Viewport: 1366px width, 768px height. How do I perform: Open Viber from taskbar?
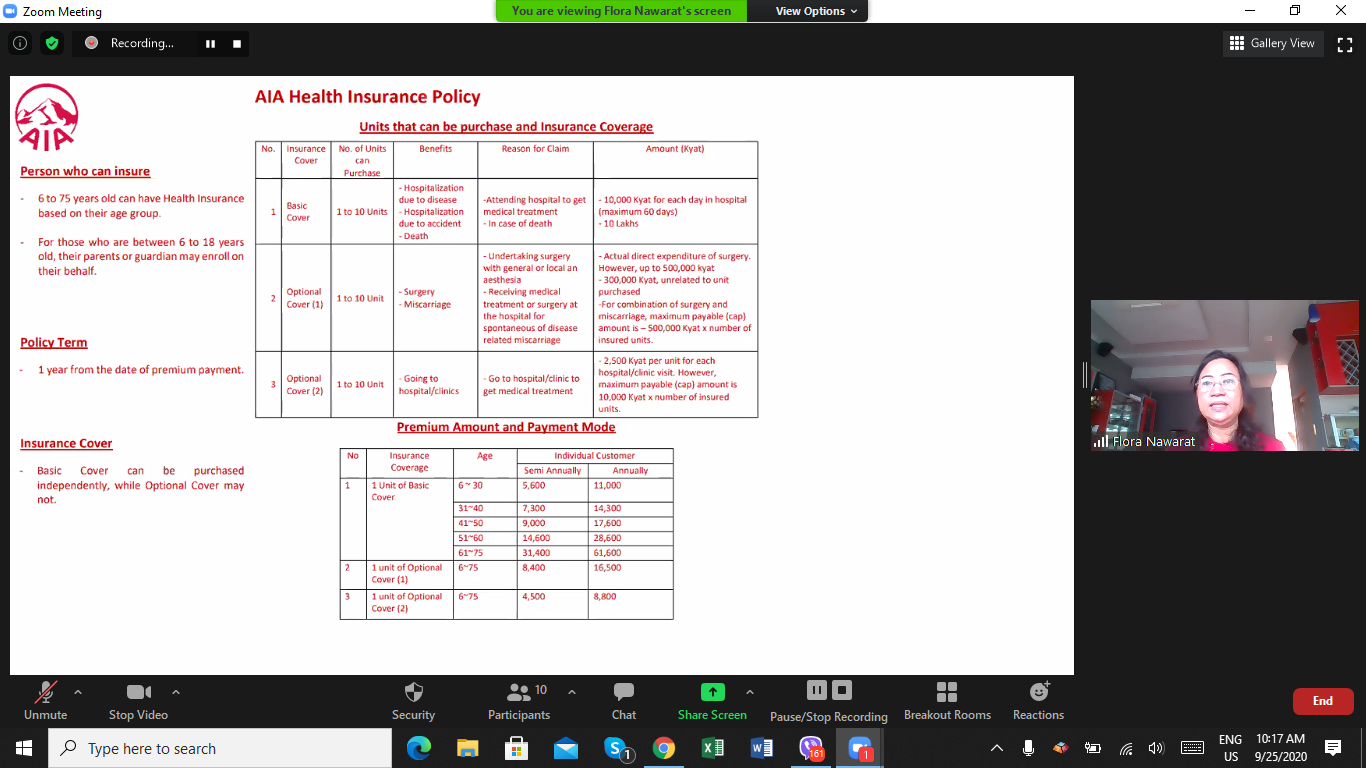pyautogui.click(x=811, y=748)
